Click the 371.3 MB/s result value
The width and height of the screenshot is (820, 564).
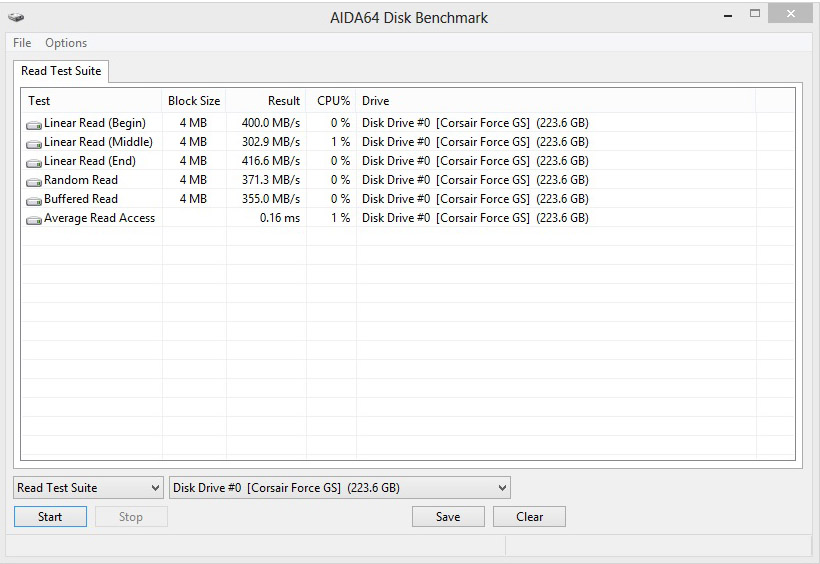(271, 180)
